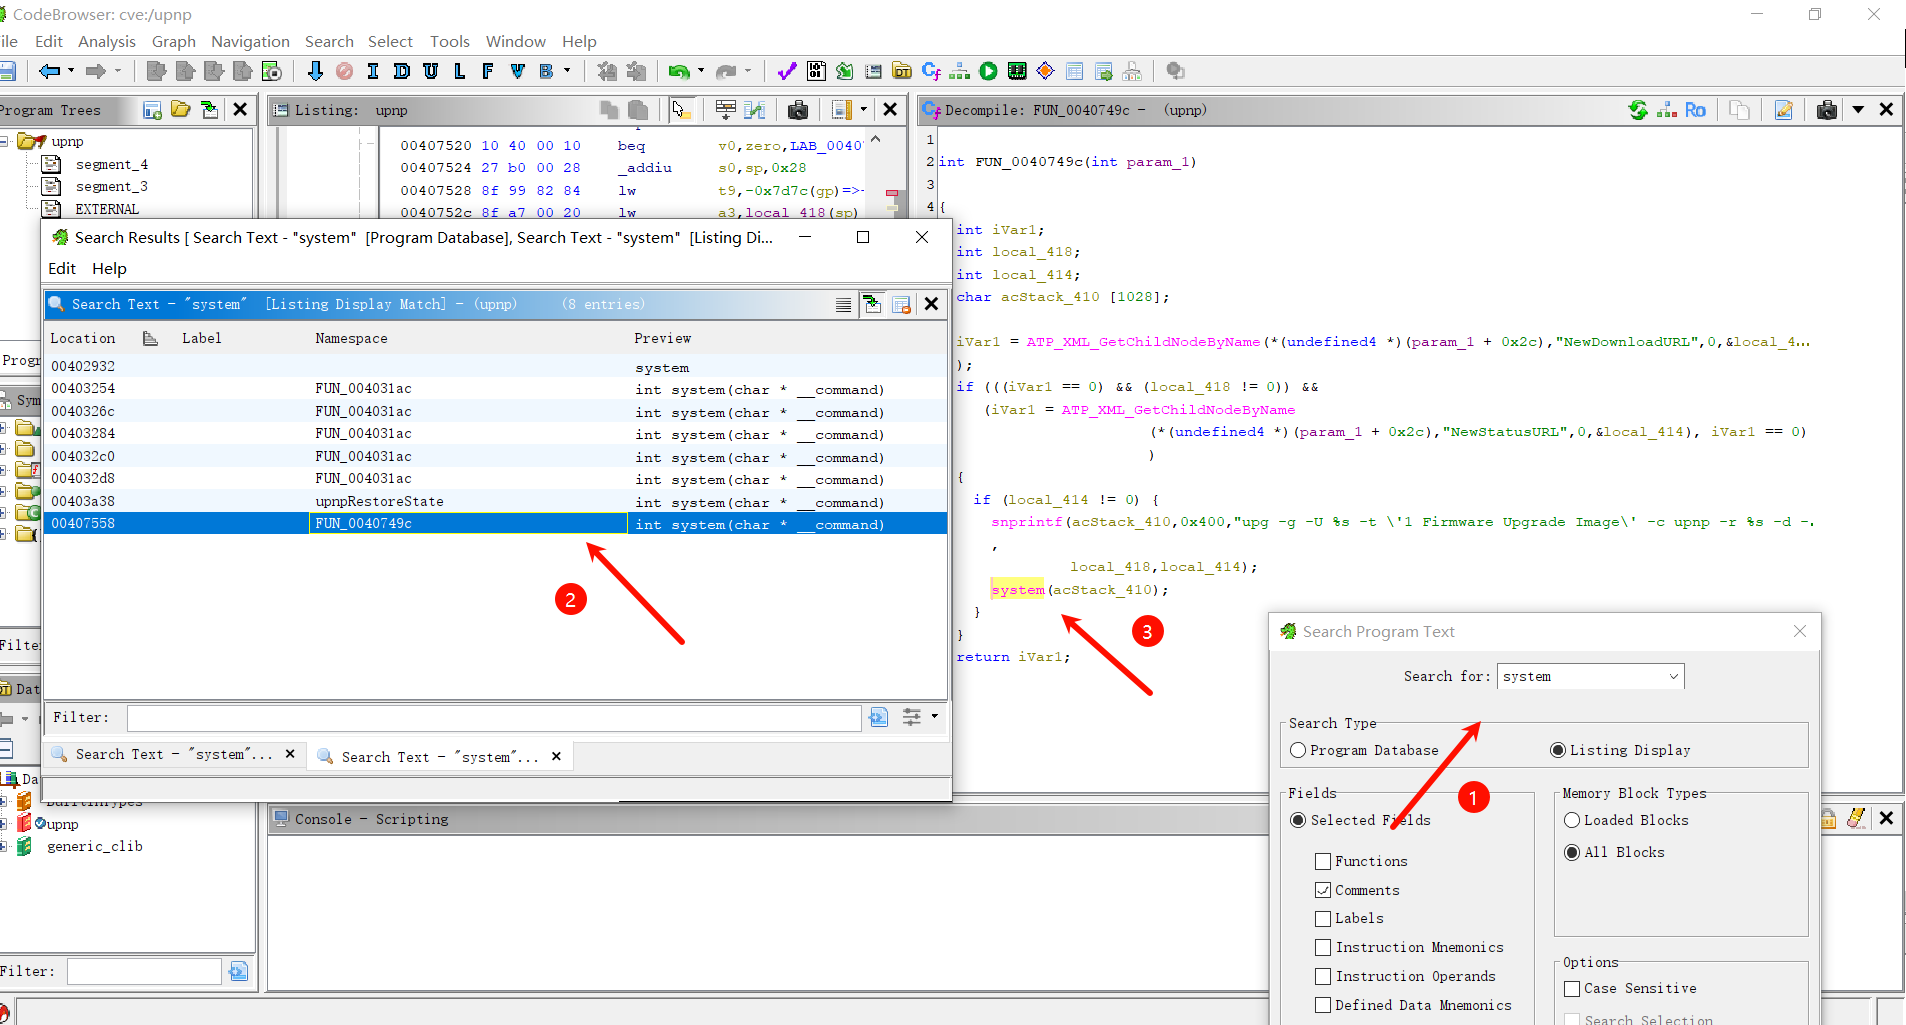
Task: Click the 'D' next data icon
Action: point(402,71)
